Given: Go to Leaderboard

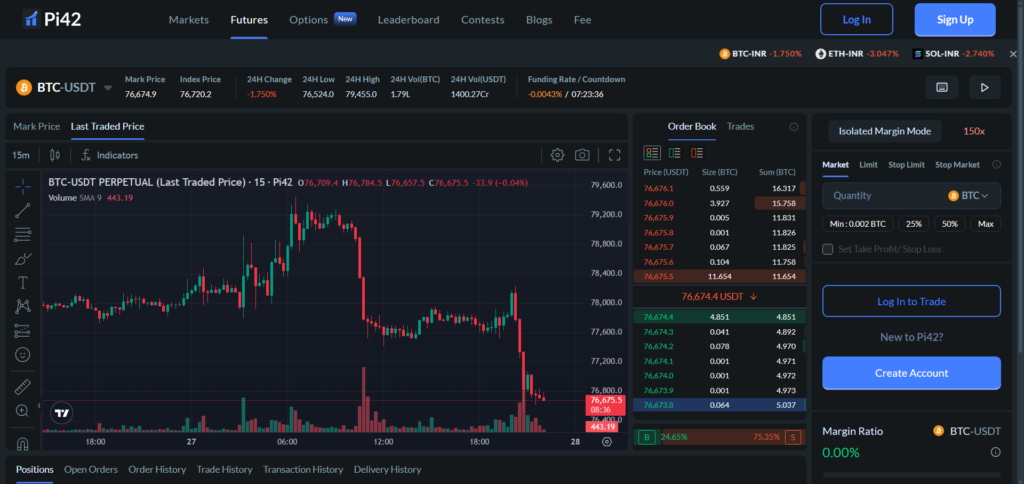Looking at the screenshot, I should (408, 20).
